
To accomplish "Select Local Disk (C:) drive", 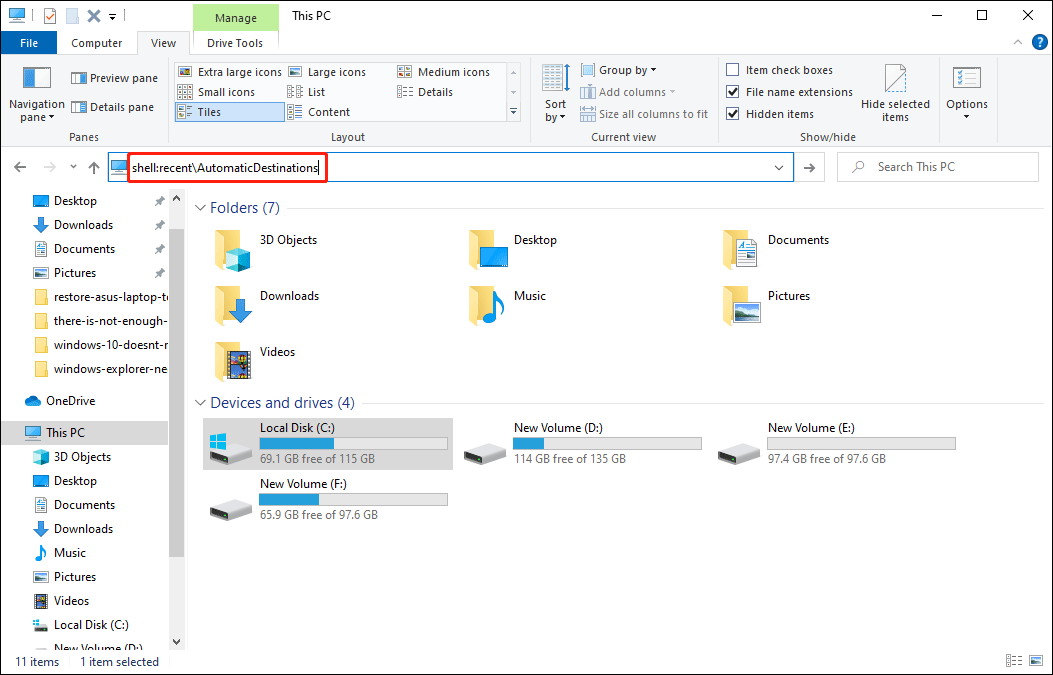I will point(328,443).
